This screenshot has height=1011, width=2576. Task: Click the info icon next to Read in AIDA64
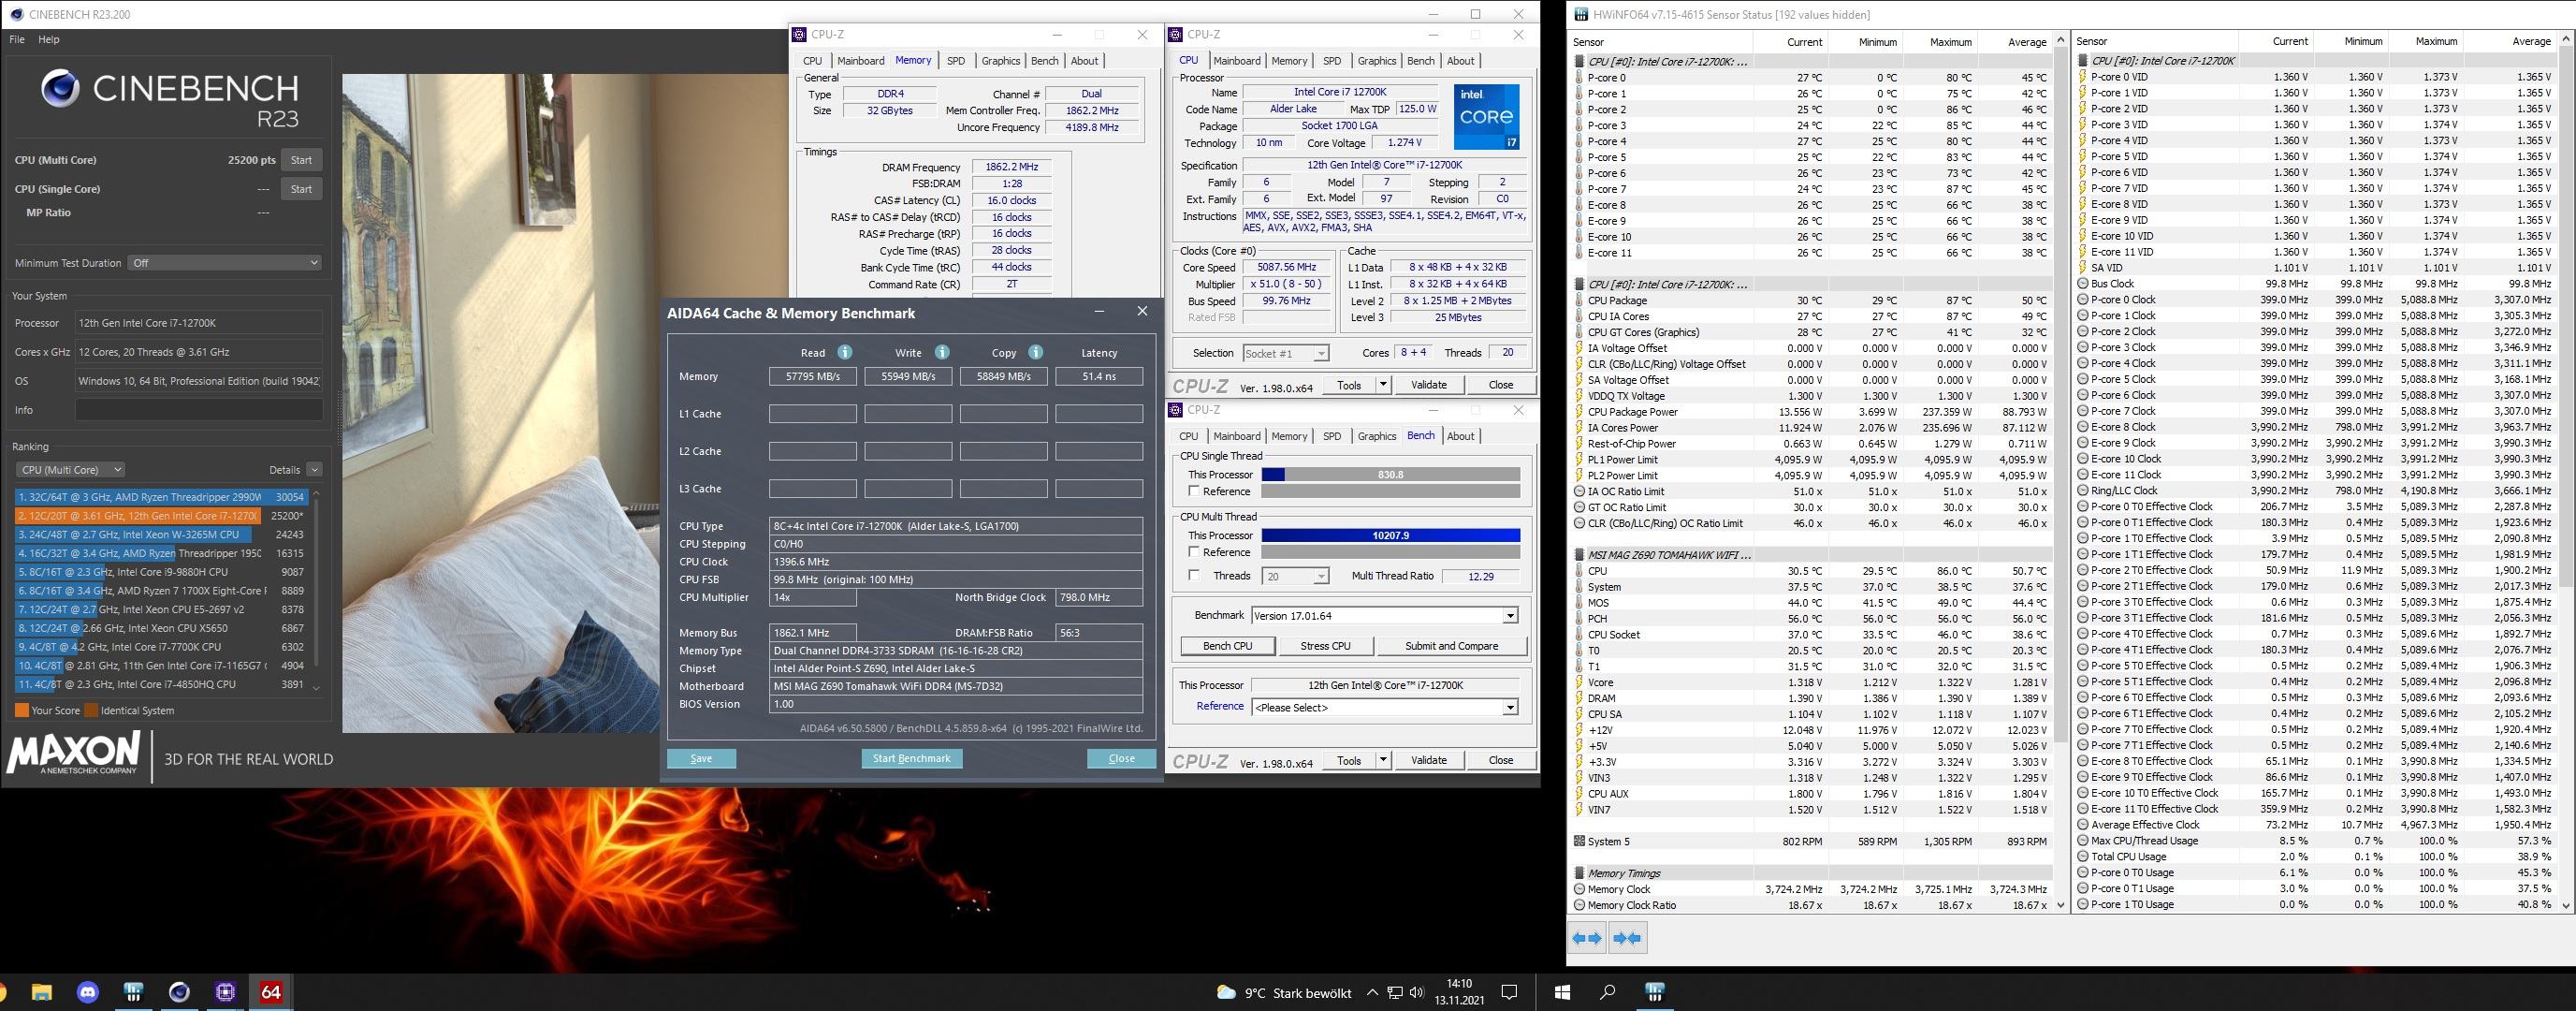click(845, 352)
